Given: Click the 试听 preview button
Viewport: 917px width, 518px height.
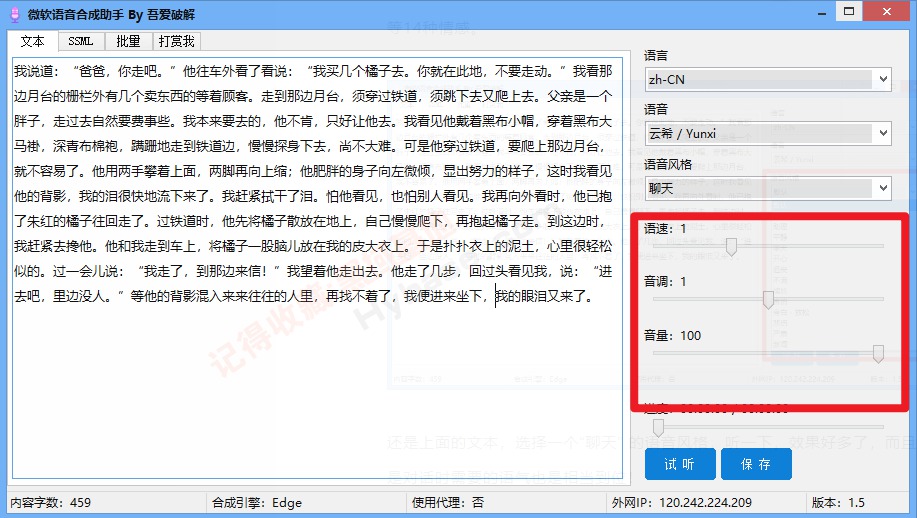Looking at the screenshot, I should [680, 464].
